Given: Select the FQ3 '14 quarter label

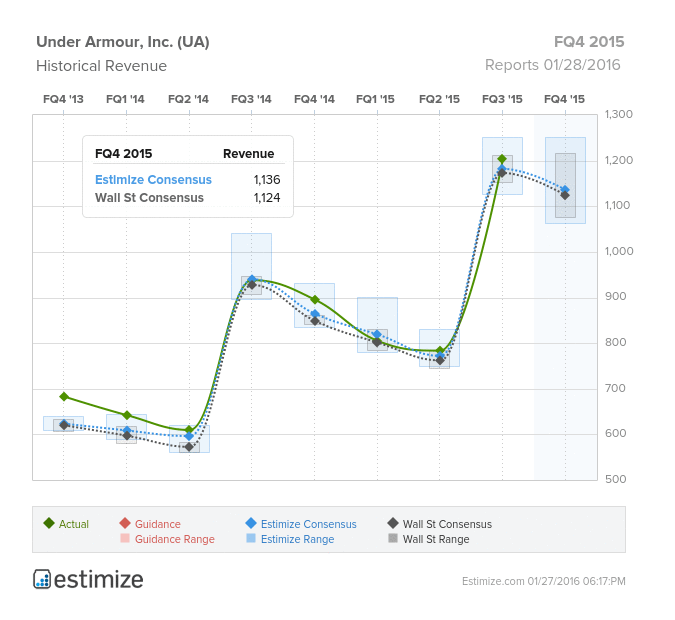Looking at the screenshot, I should point(251,99).
